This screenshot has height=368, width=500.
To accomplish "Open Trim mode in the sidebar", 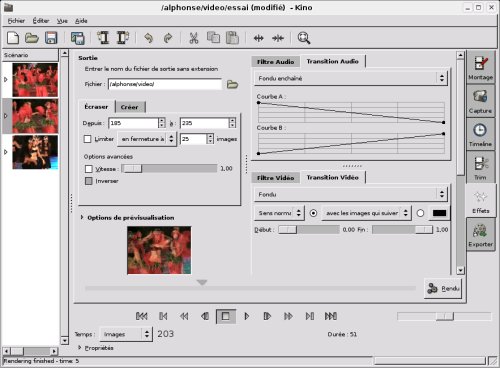I will coord(480,167).
